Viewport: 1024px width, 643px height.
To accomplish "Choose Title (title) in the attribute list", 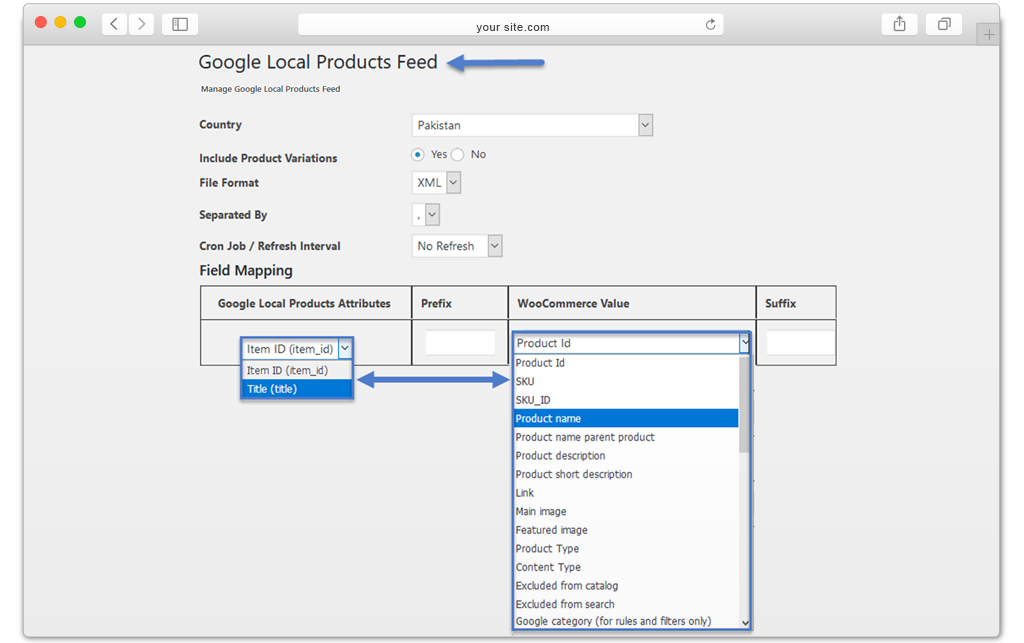I will pos(297,389).
